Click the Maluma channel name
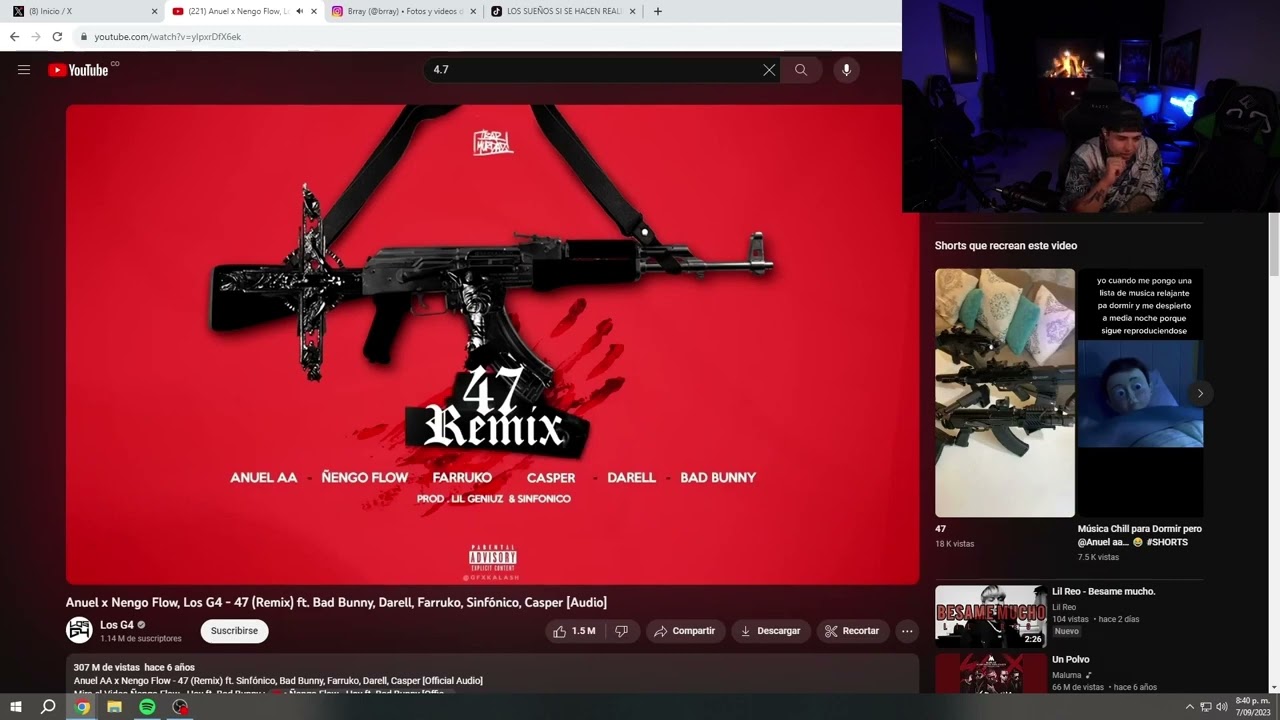The height and width of the screenshot is (720, 1280). click(1068, 675)
